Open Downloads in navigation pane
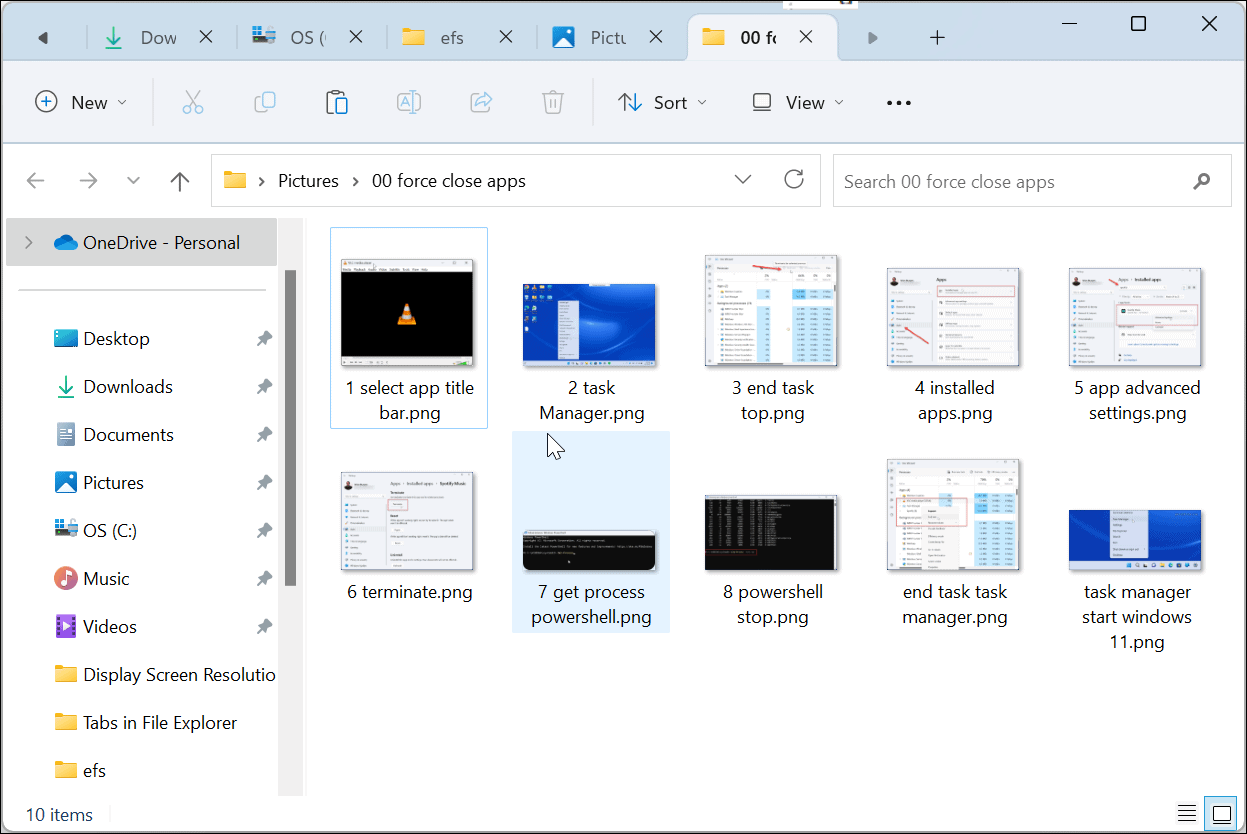Screen dimensions: 1247x834 coord(128,387)
